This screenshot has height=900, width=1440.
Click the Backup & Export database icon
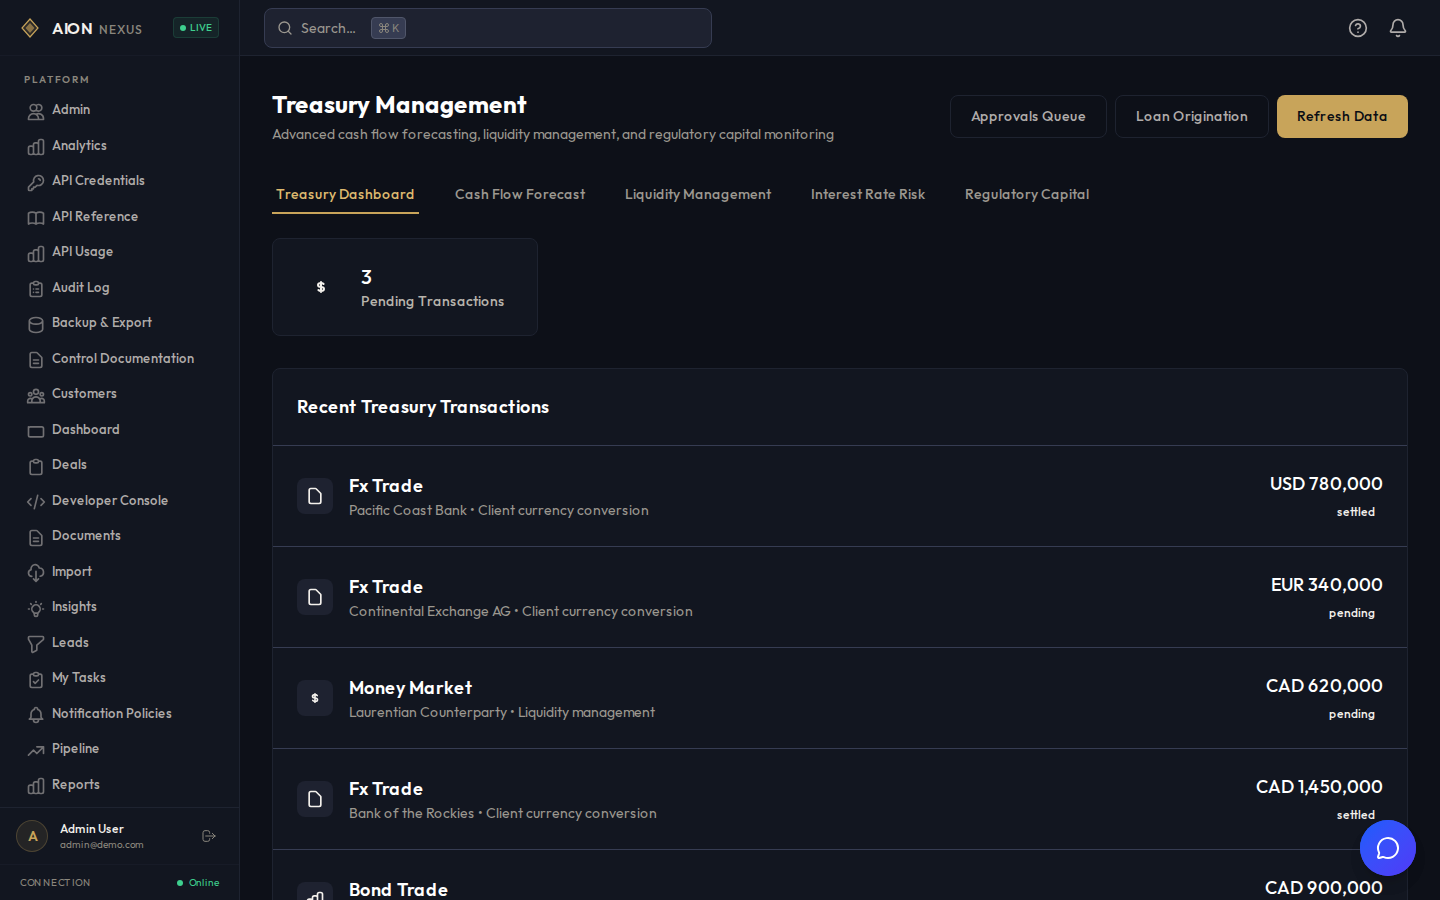tap(36, 324)
